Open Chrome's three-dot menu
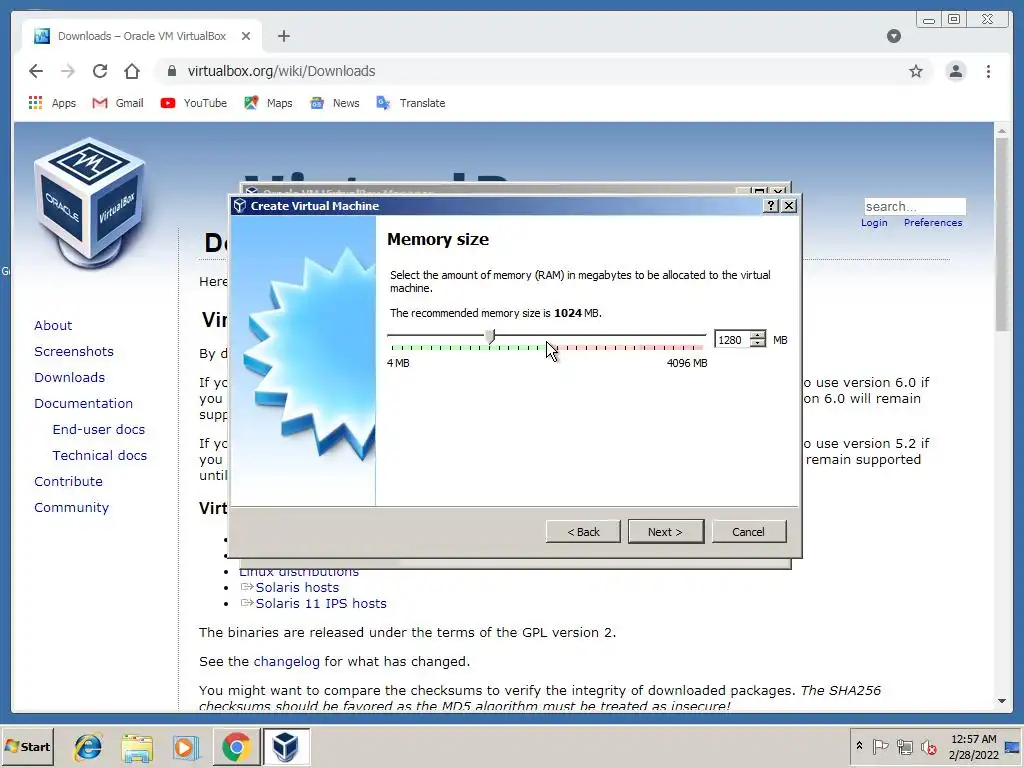The image size is (1024, 768). click(x=988, y=71)
